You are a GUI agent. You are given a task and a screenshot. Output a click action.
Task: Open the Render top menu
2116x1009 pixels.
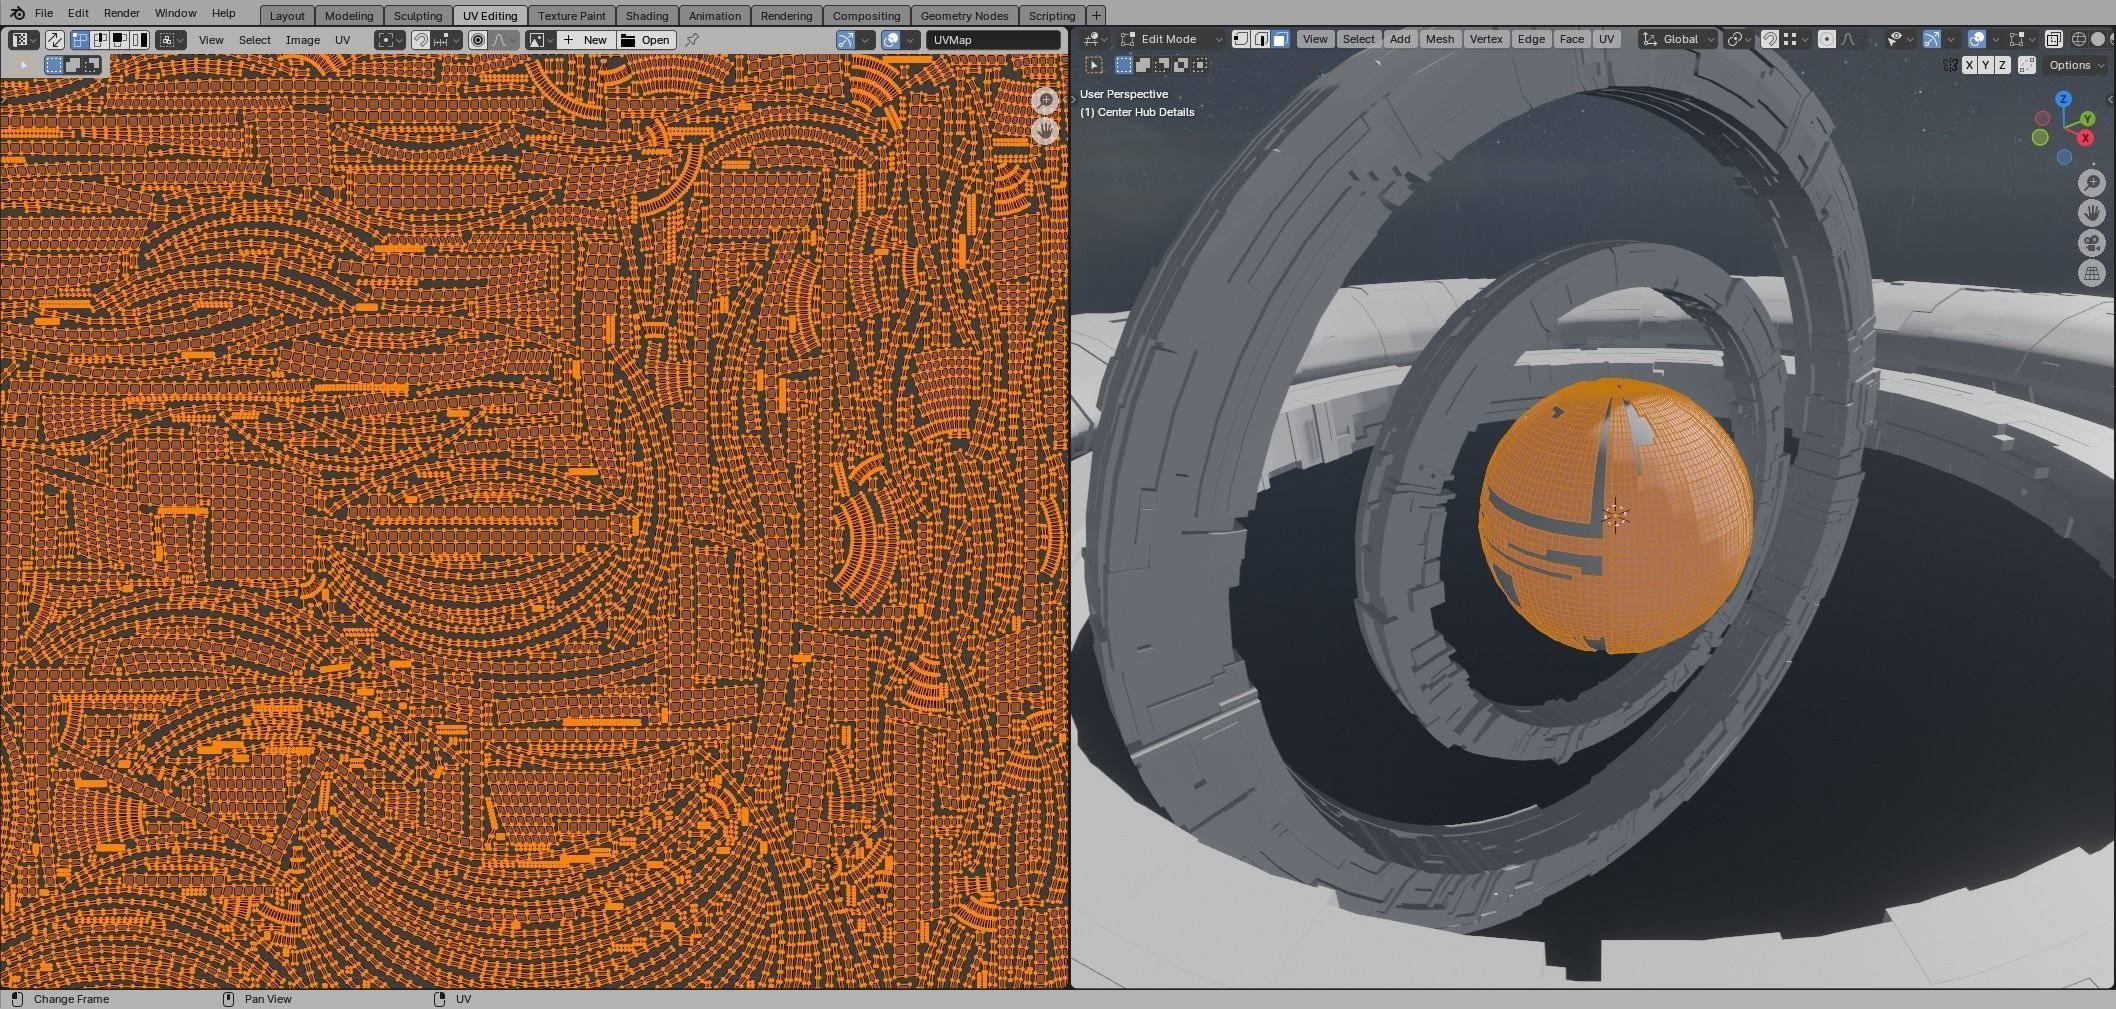[x=121, y=13]
